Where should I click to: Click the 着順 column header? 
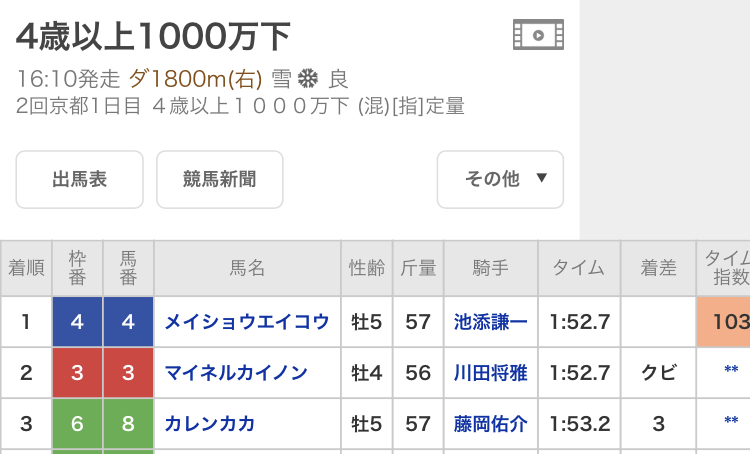point(26,268)
